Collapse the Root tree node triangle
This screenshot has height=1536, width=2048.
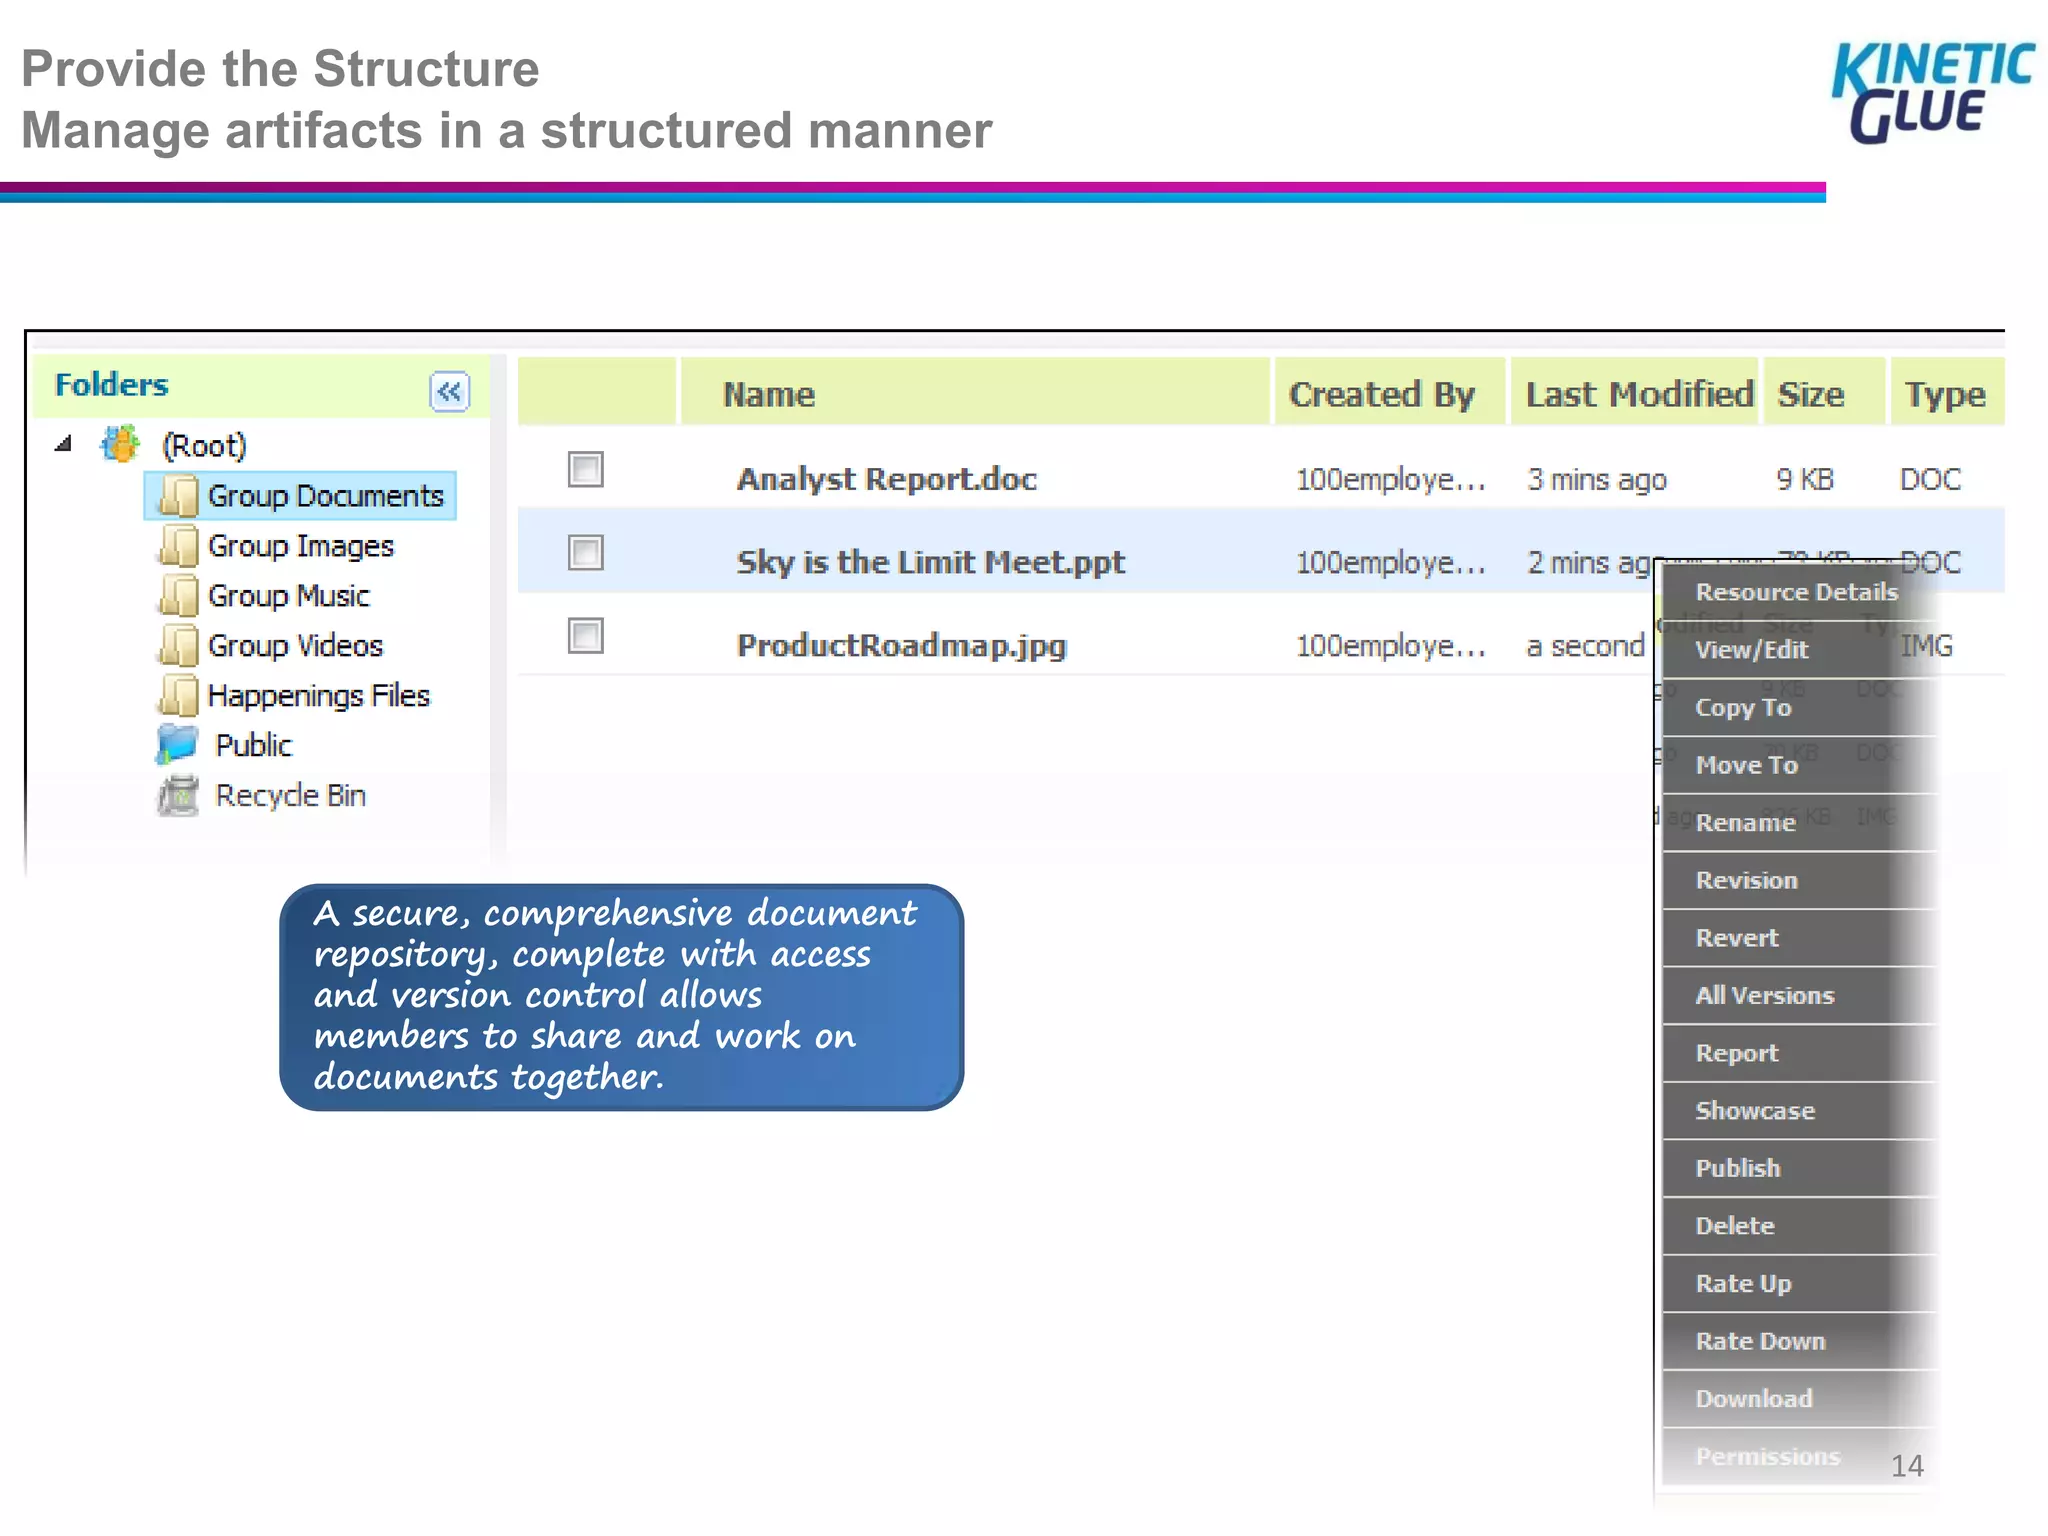point(64,443)
